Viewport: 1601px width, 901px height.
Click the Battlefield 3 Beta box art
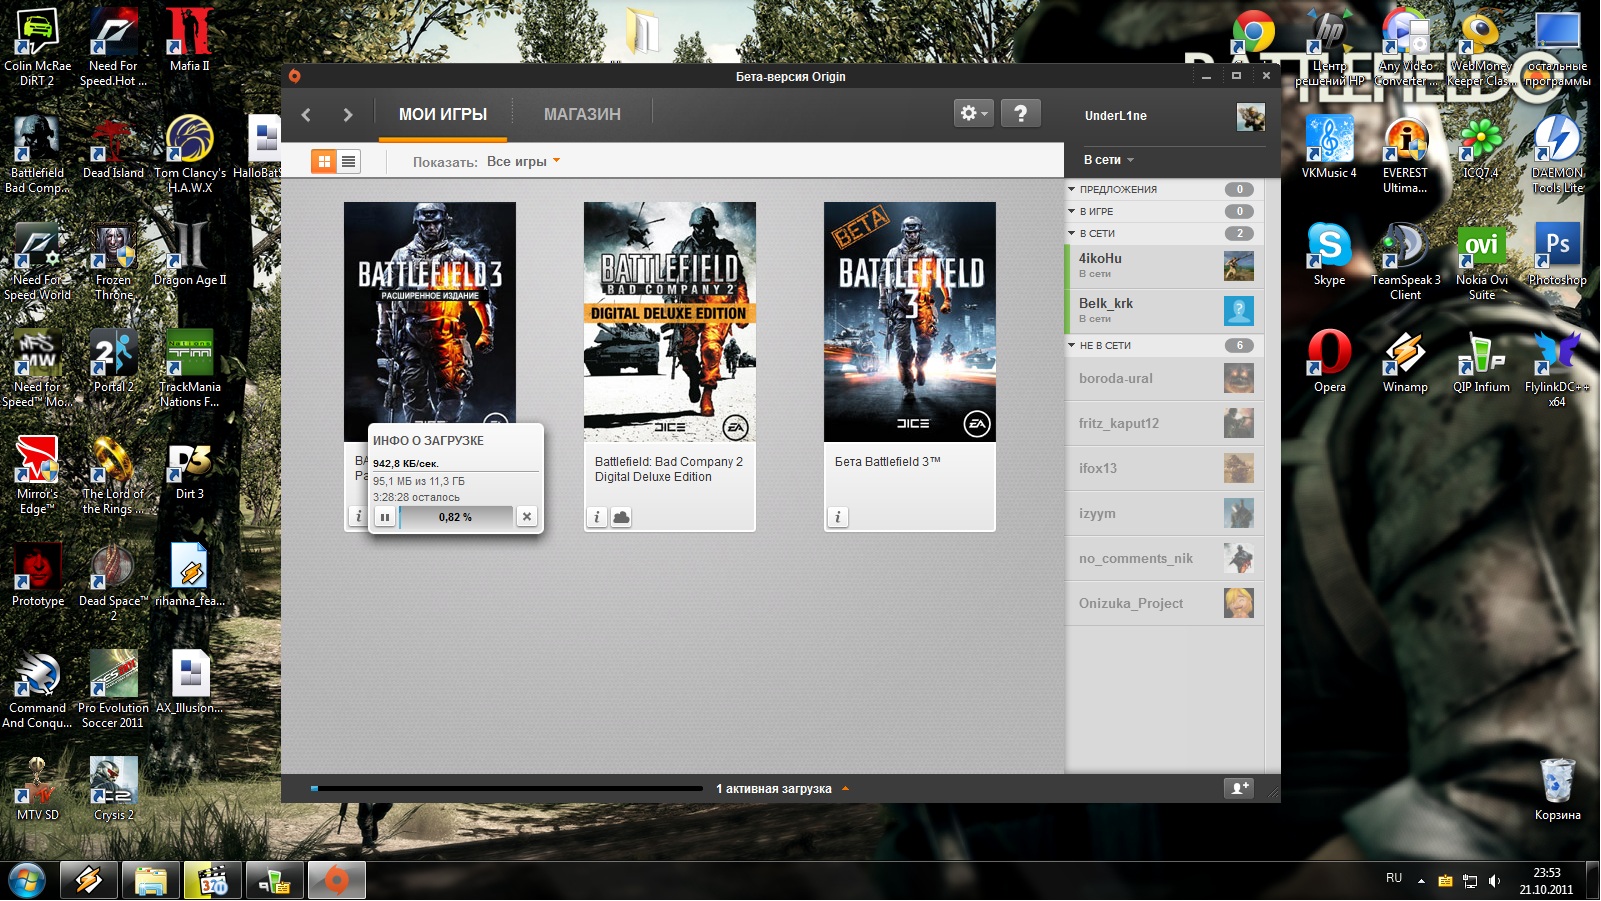point(910,322)
